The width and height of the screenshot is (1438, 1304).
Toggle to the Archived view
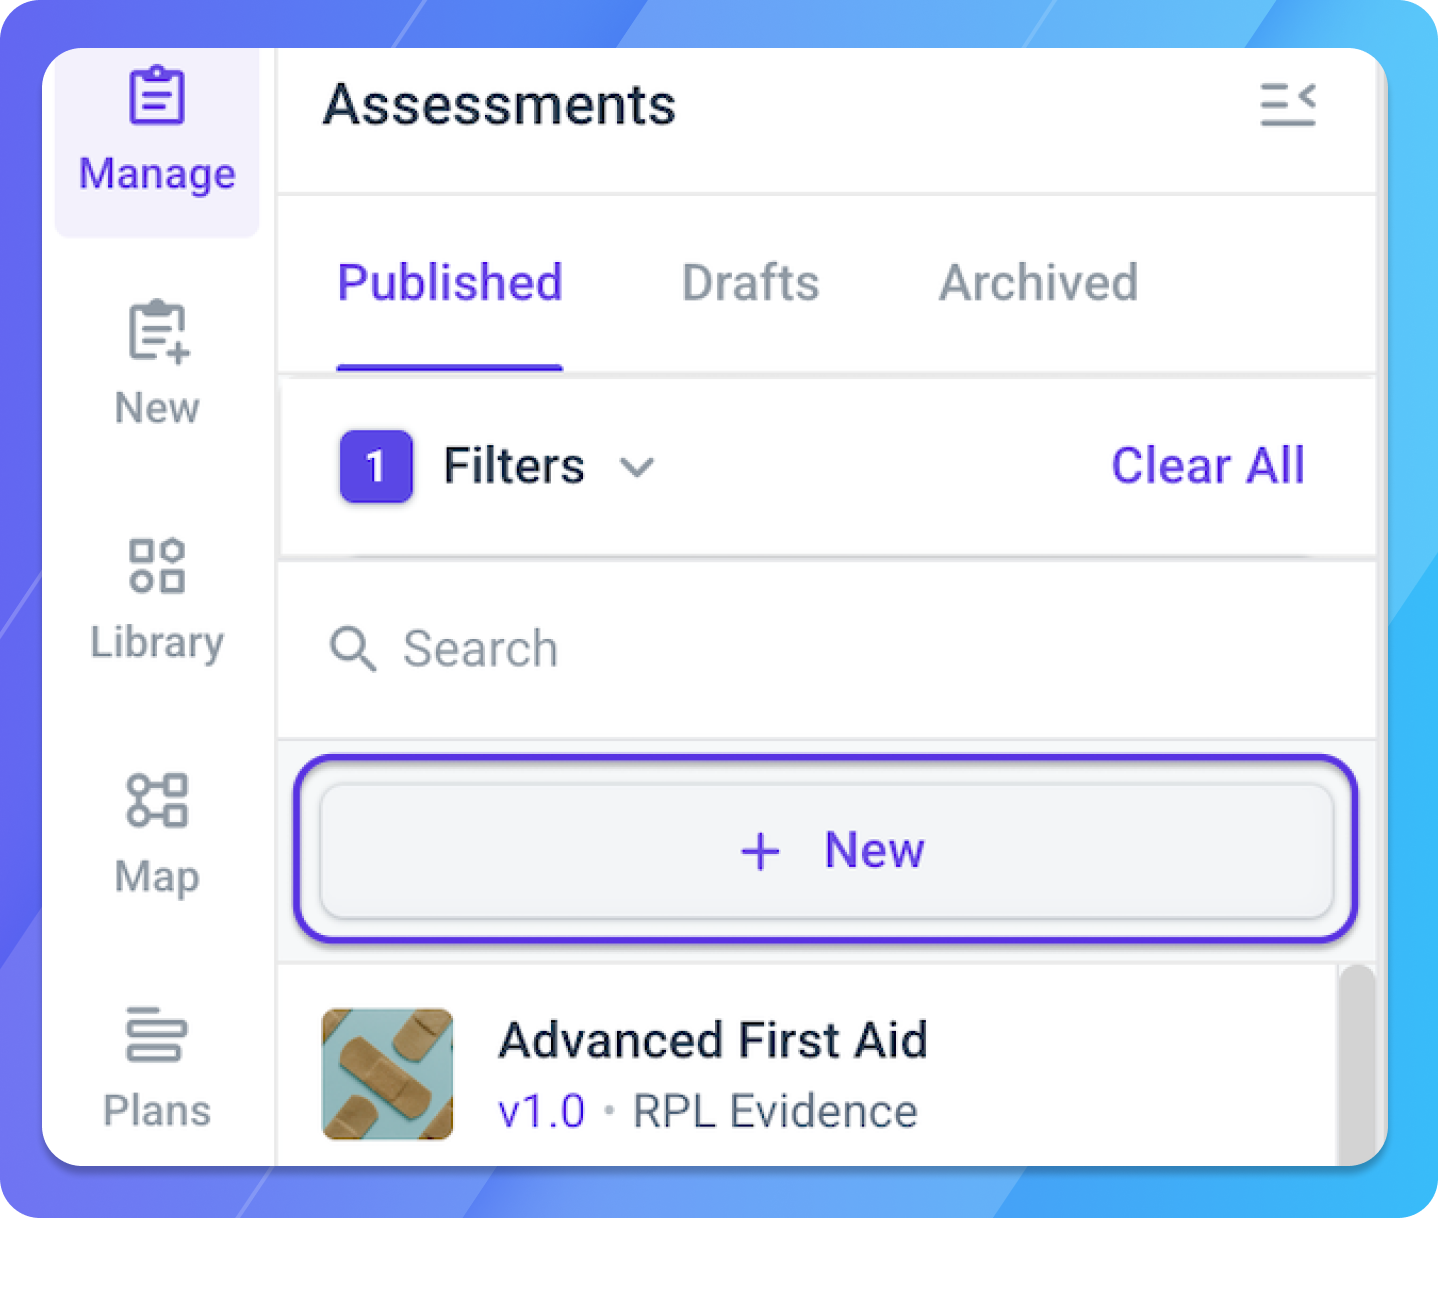pyautogui.click(x=1038, y=283)
